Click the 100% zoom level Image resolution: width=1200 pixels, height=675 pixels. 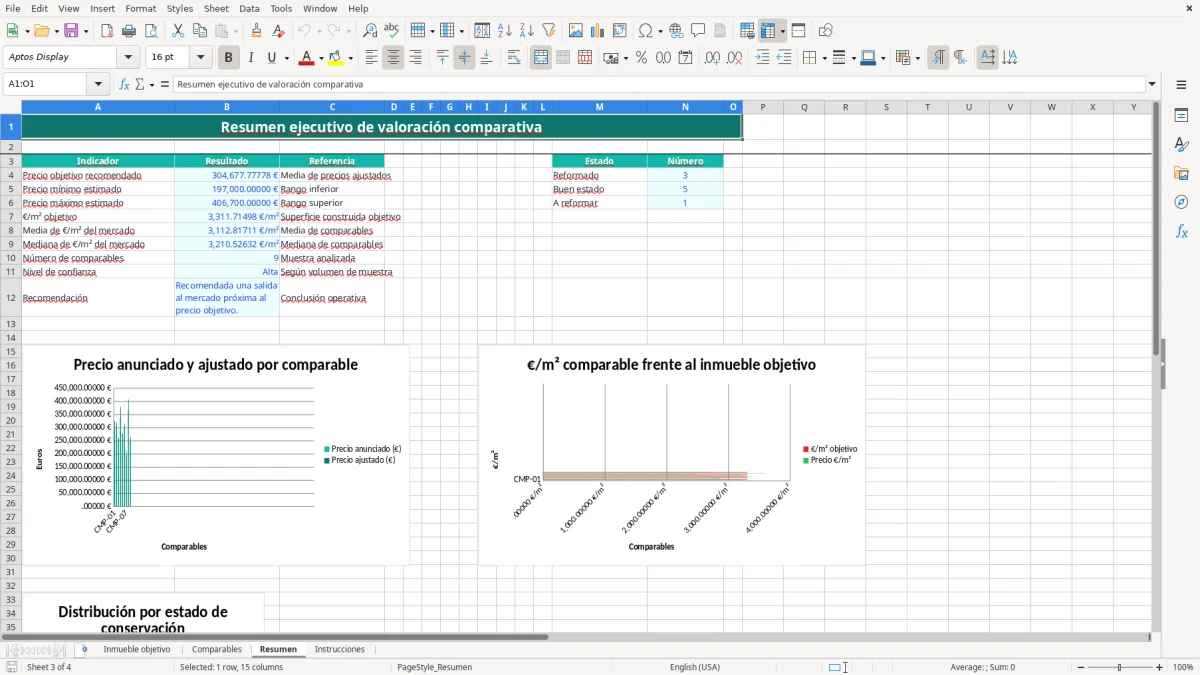(x=1183, y=667)
